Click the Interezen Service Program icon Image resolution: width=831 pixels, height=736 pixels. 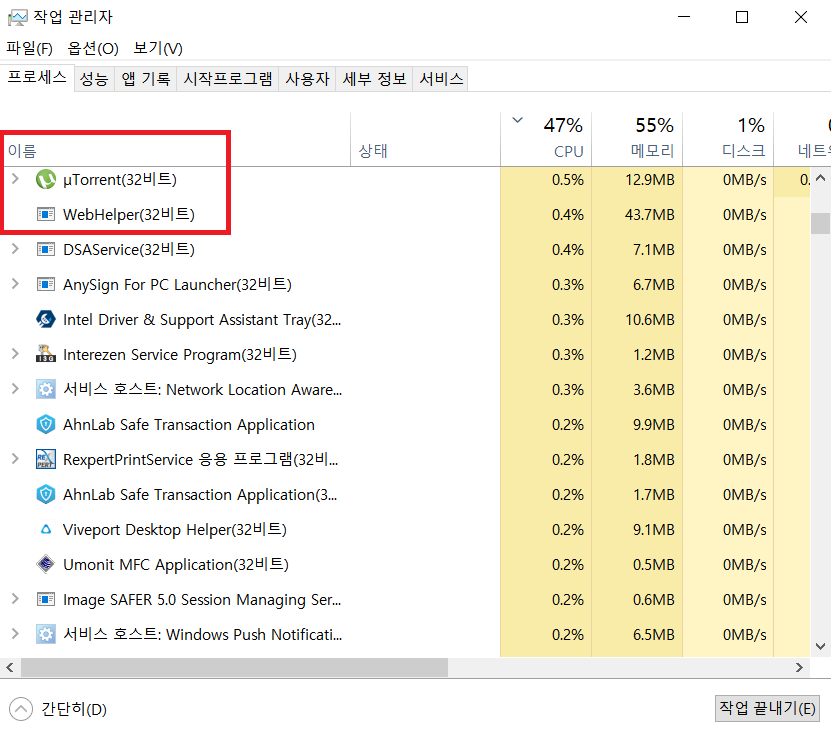[46, 354]
